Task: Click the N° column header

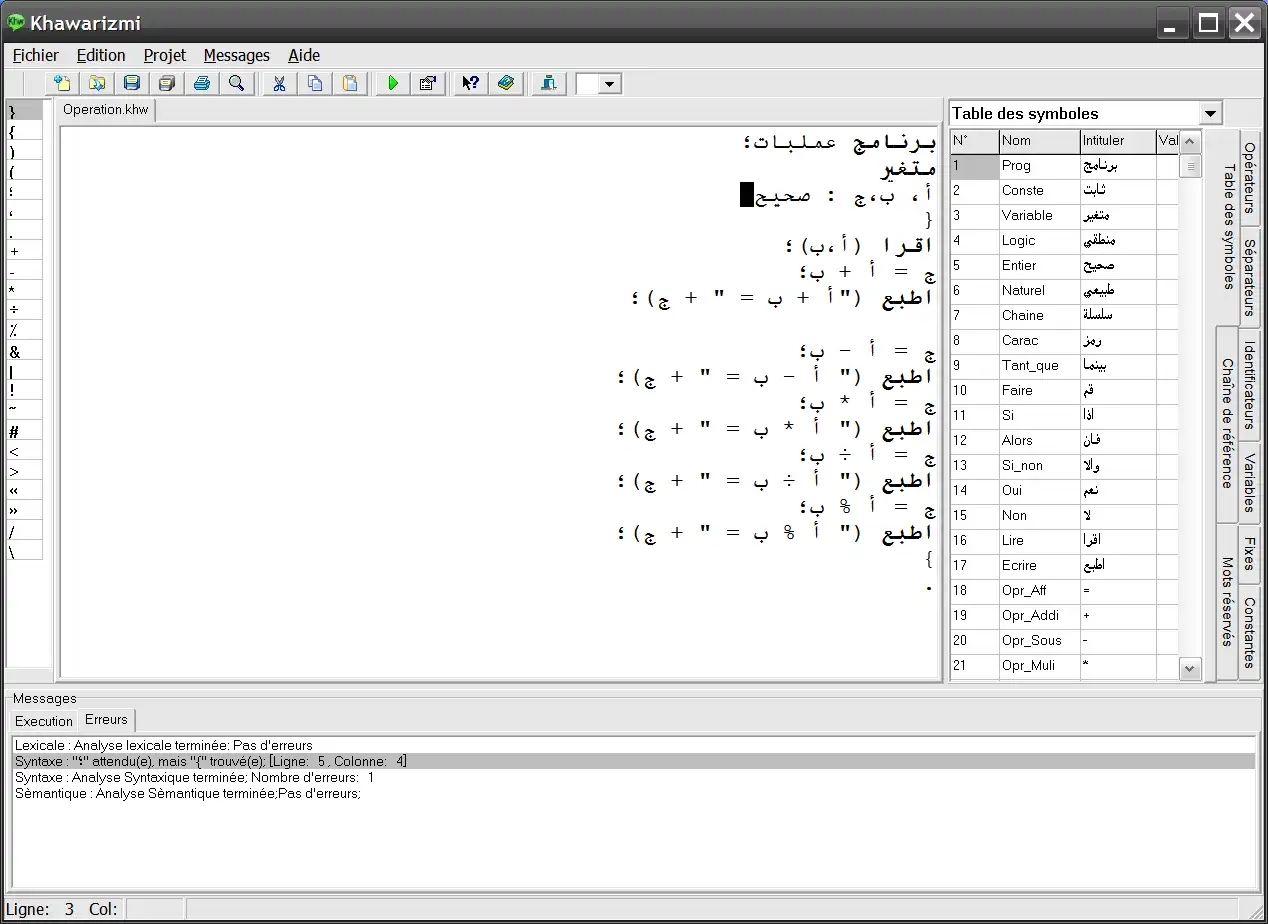Action: [974, 141]
